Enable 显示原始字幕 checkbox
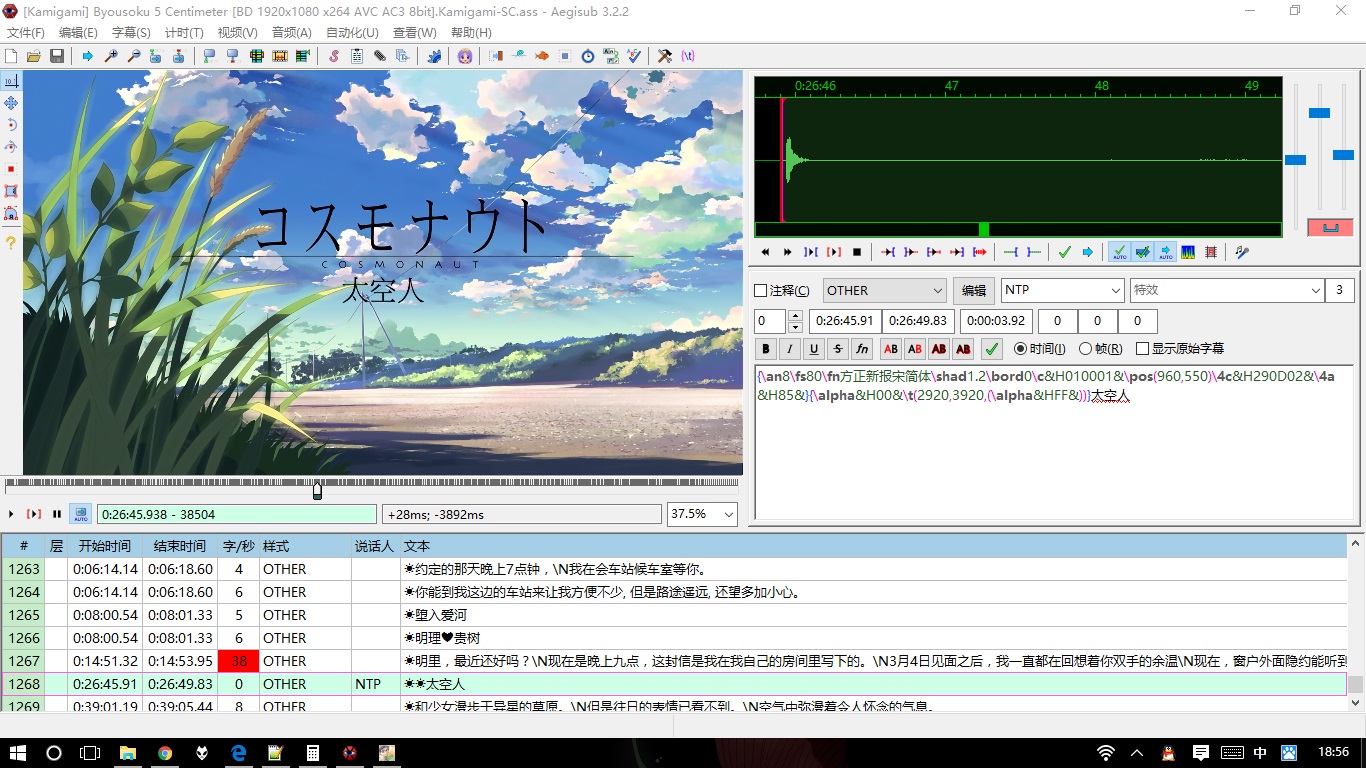The height and width of the screenshot is (768, 1366). [1143, 349]
